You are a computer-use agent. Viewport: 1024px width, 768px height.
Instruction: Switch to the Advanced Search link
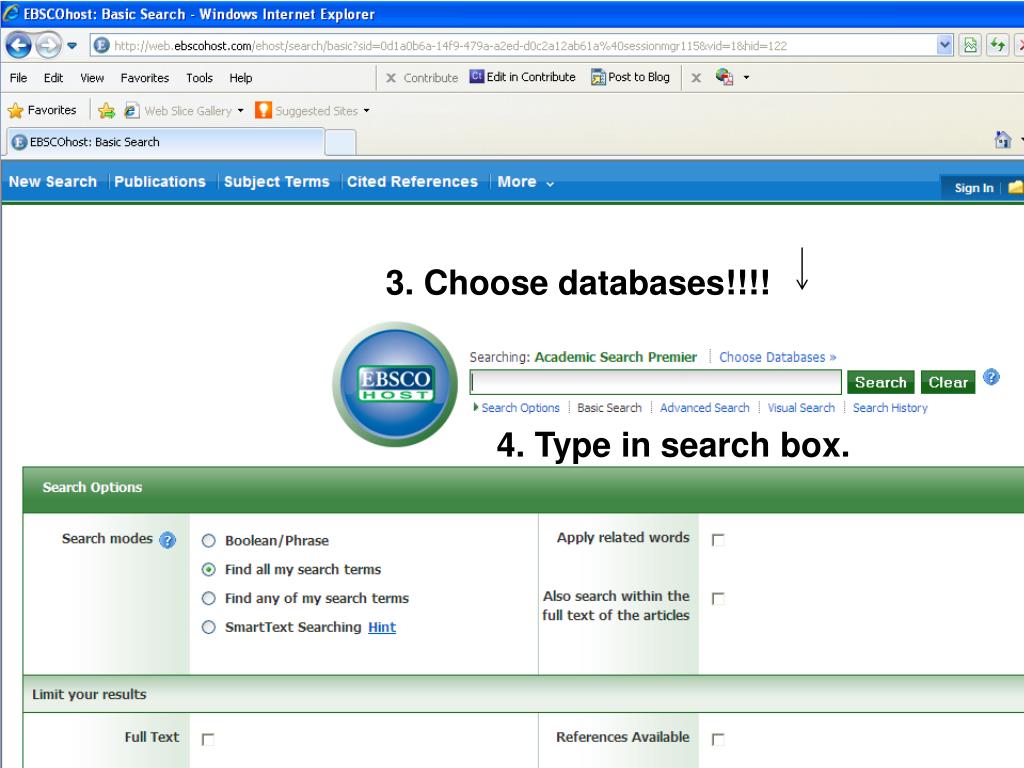pyautogui.click(x=705, y=408)
